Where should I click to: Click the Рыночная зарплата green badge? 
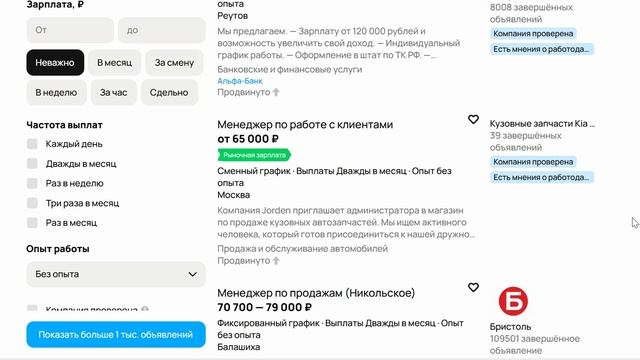(254, 155)
